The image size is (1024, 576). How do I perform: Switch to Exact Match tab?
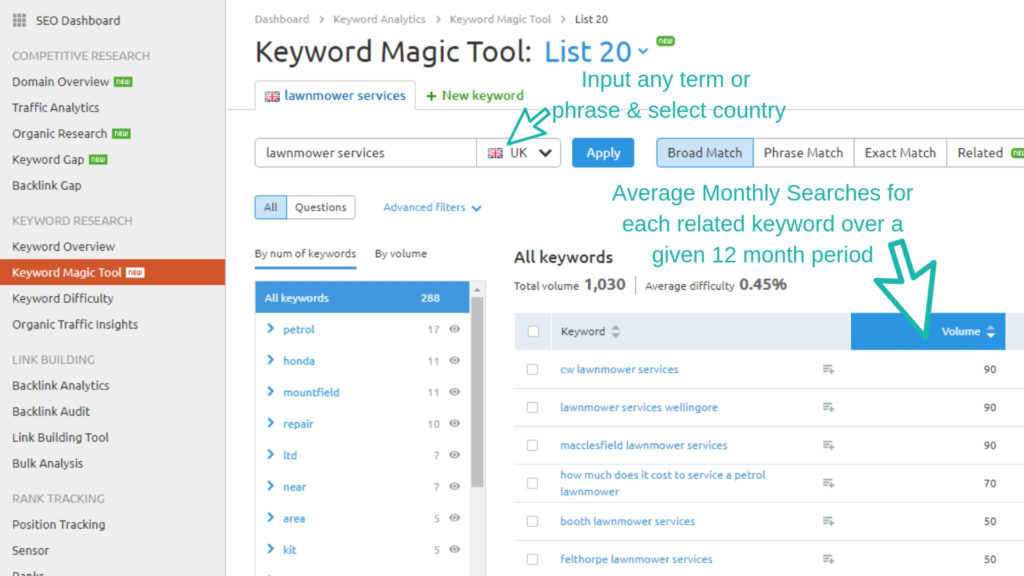coord(900,153)
